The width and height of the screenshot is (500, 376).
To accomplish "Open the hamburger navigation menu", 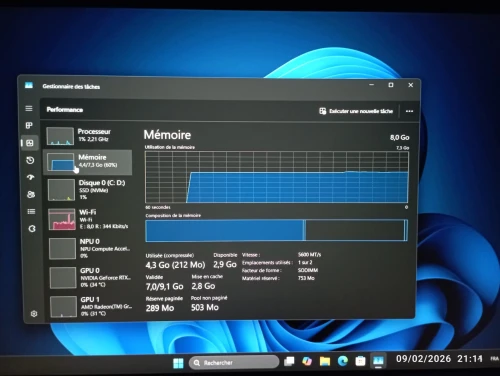I will tap(29, 108).
